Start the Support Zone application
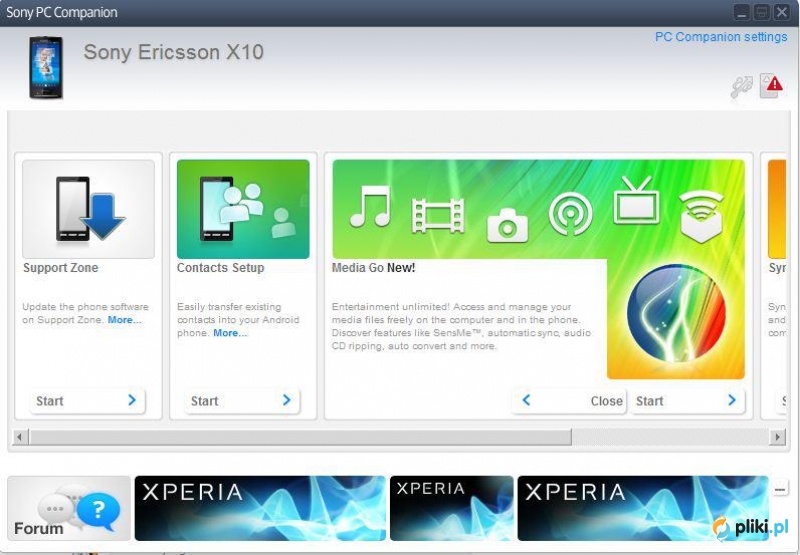This screenshot has height=555, width=800. click(x=87, y=400)
